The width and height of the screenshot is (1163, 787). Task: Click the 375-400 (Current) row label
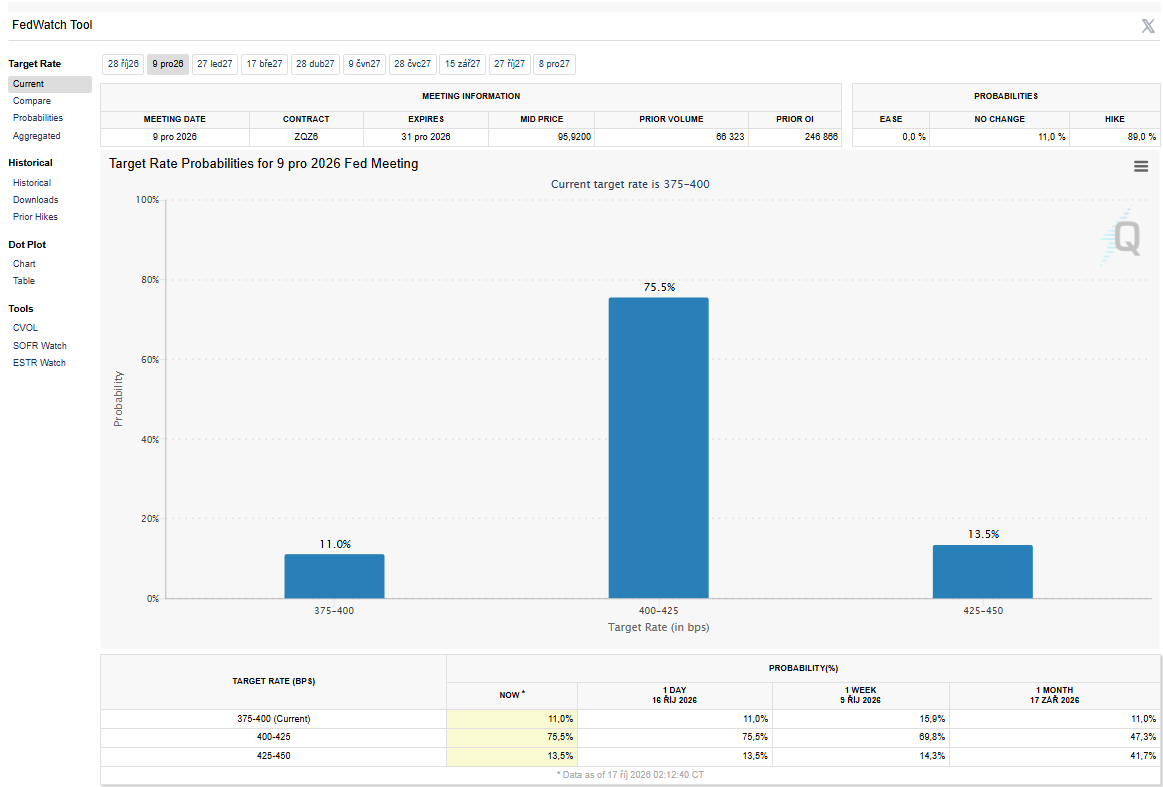274,719
